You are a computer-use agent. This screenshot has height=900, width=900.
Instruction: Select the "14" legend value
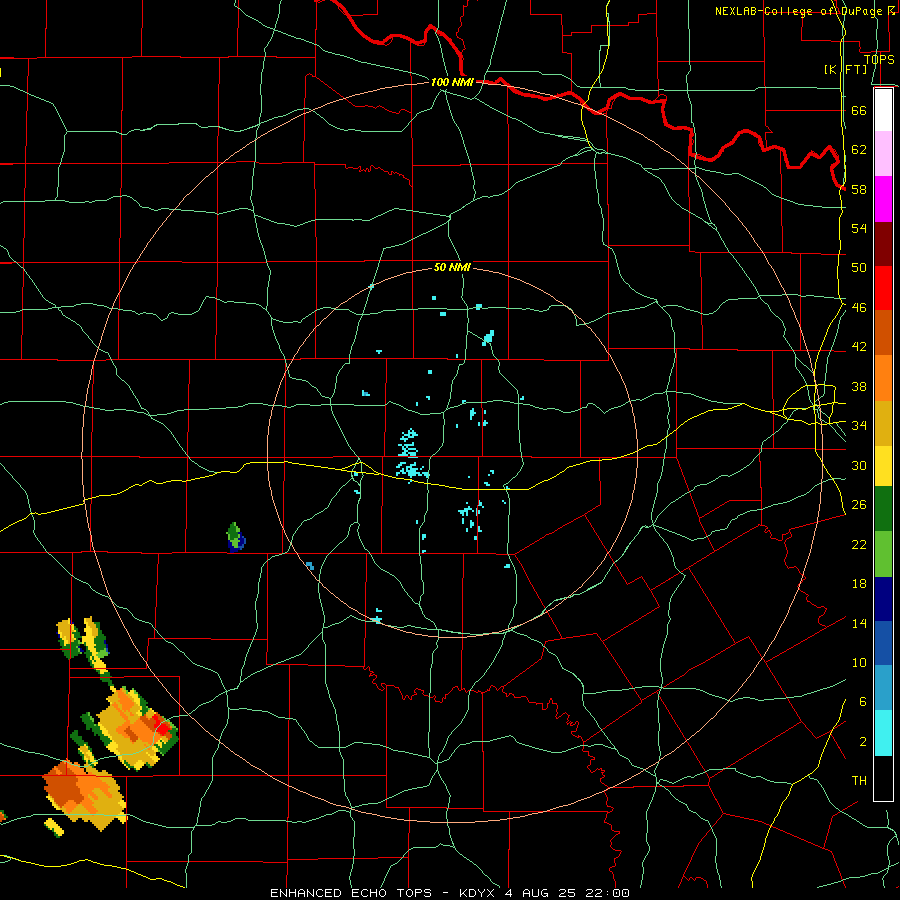click(859, 623)
